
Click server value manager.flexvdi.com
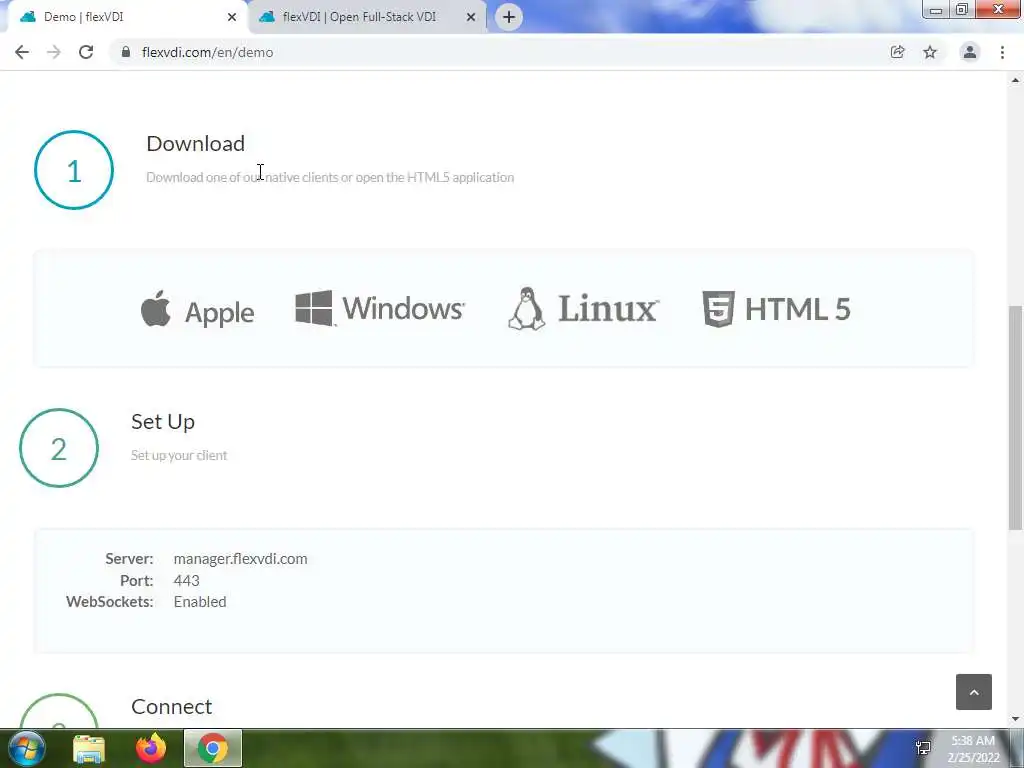click(240, 559)
